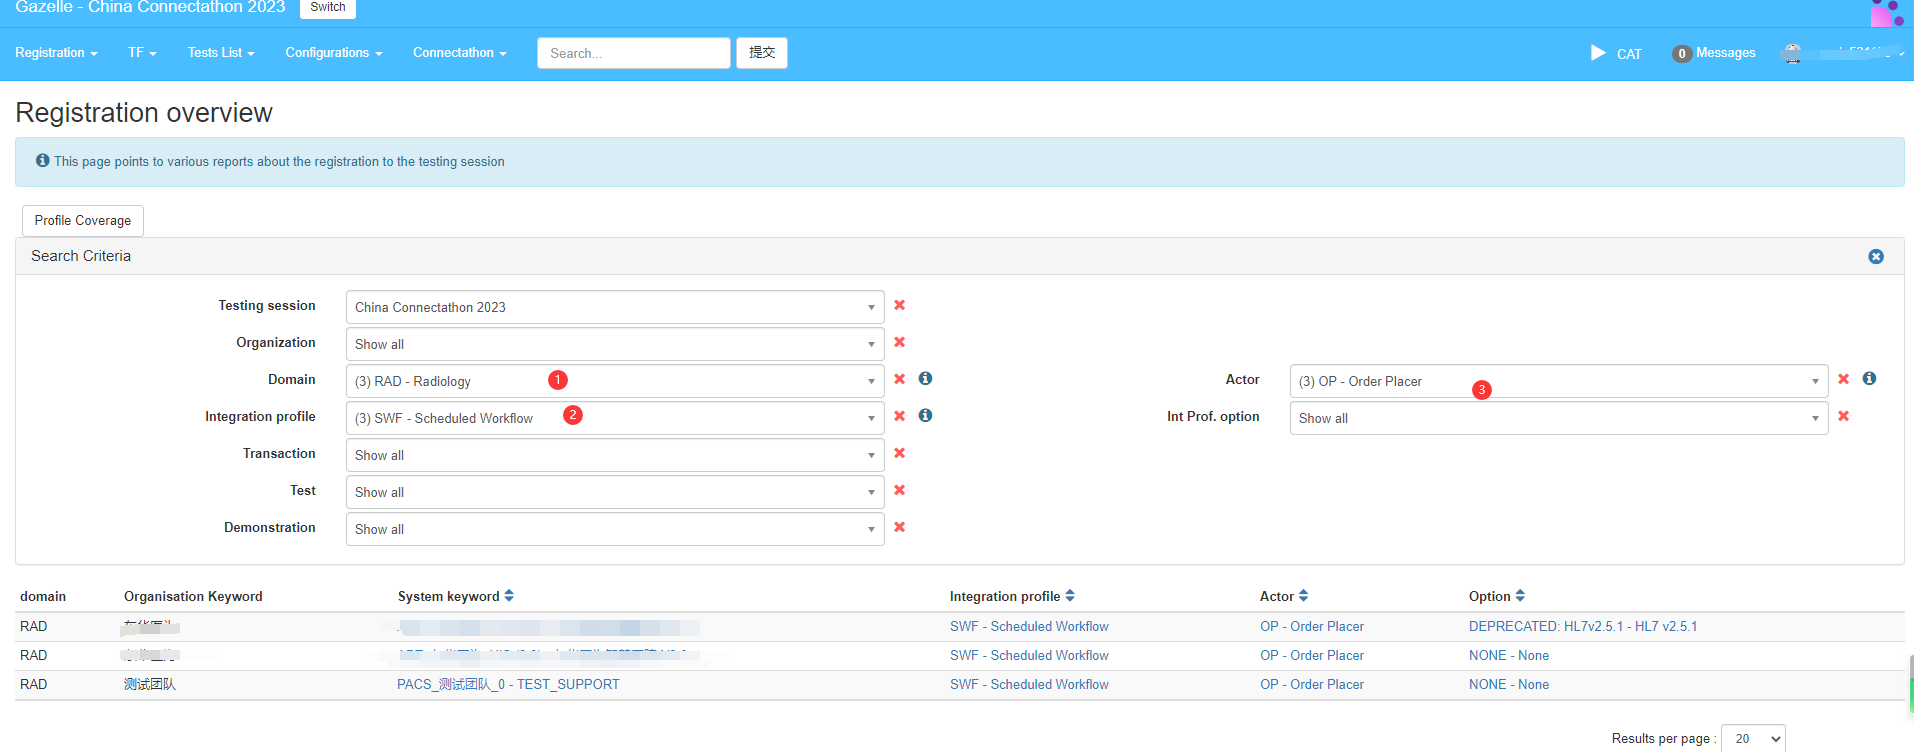Clear the Integration profile filter
Screen dimensions: 1914x752
(899, 416)
